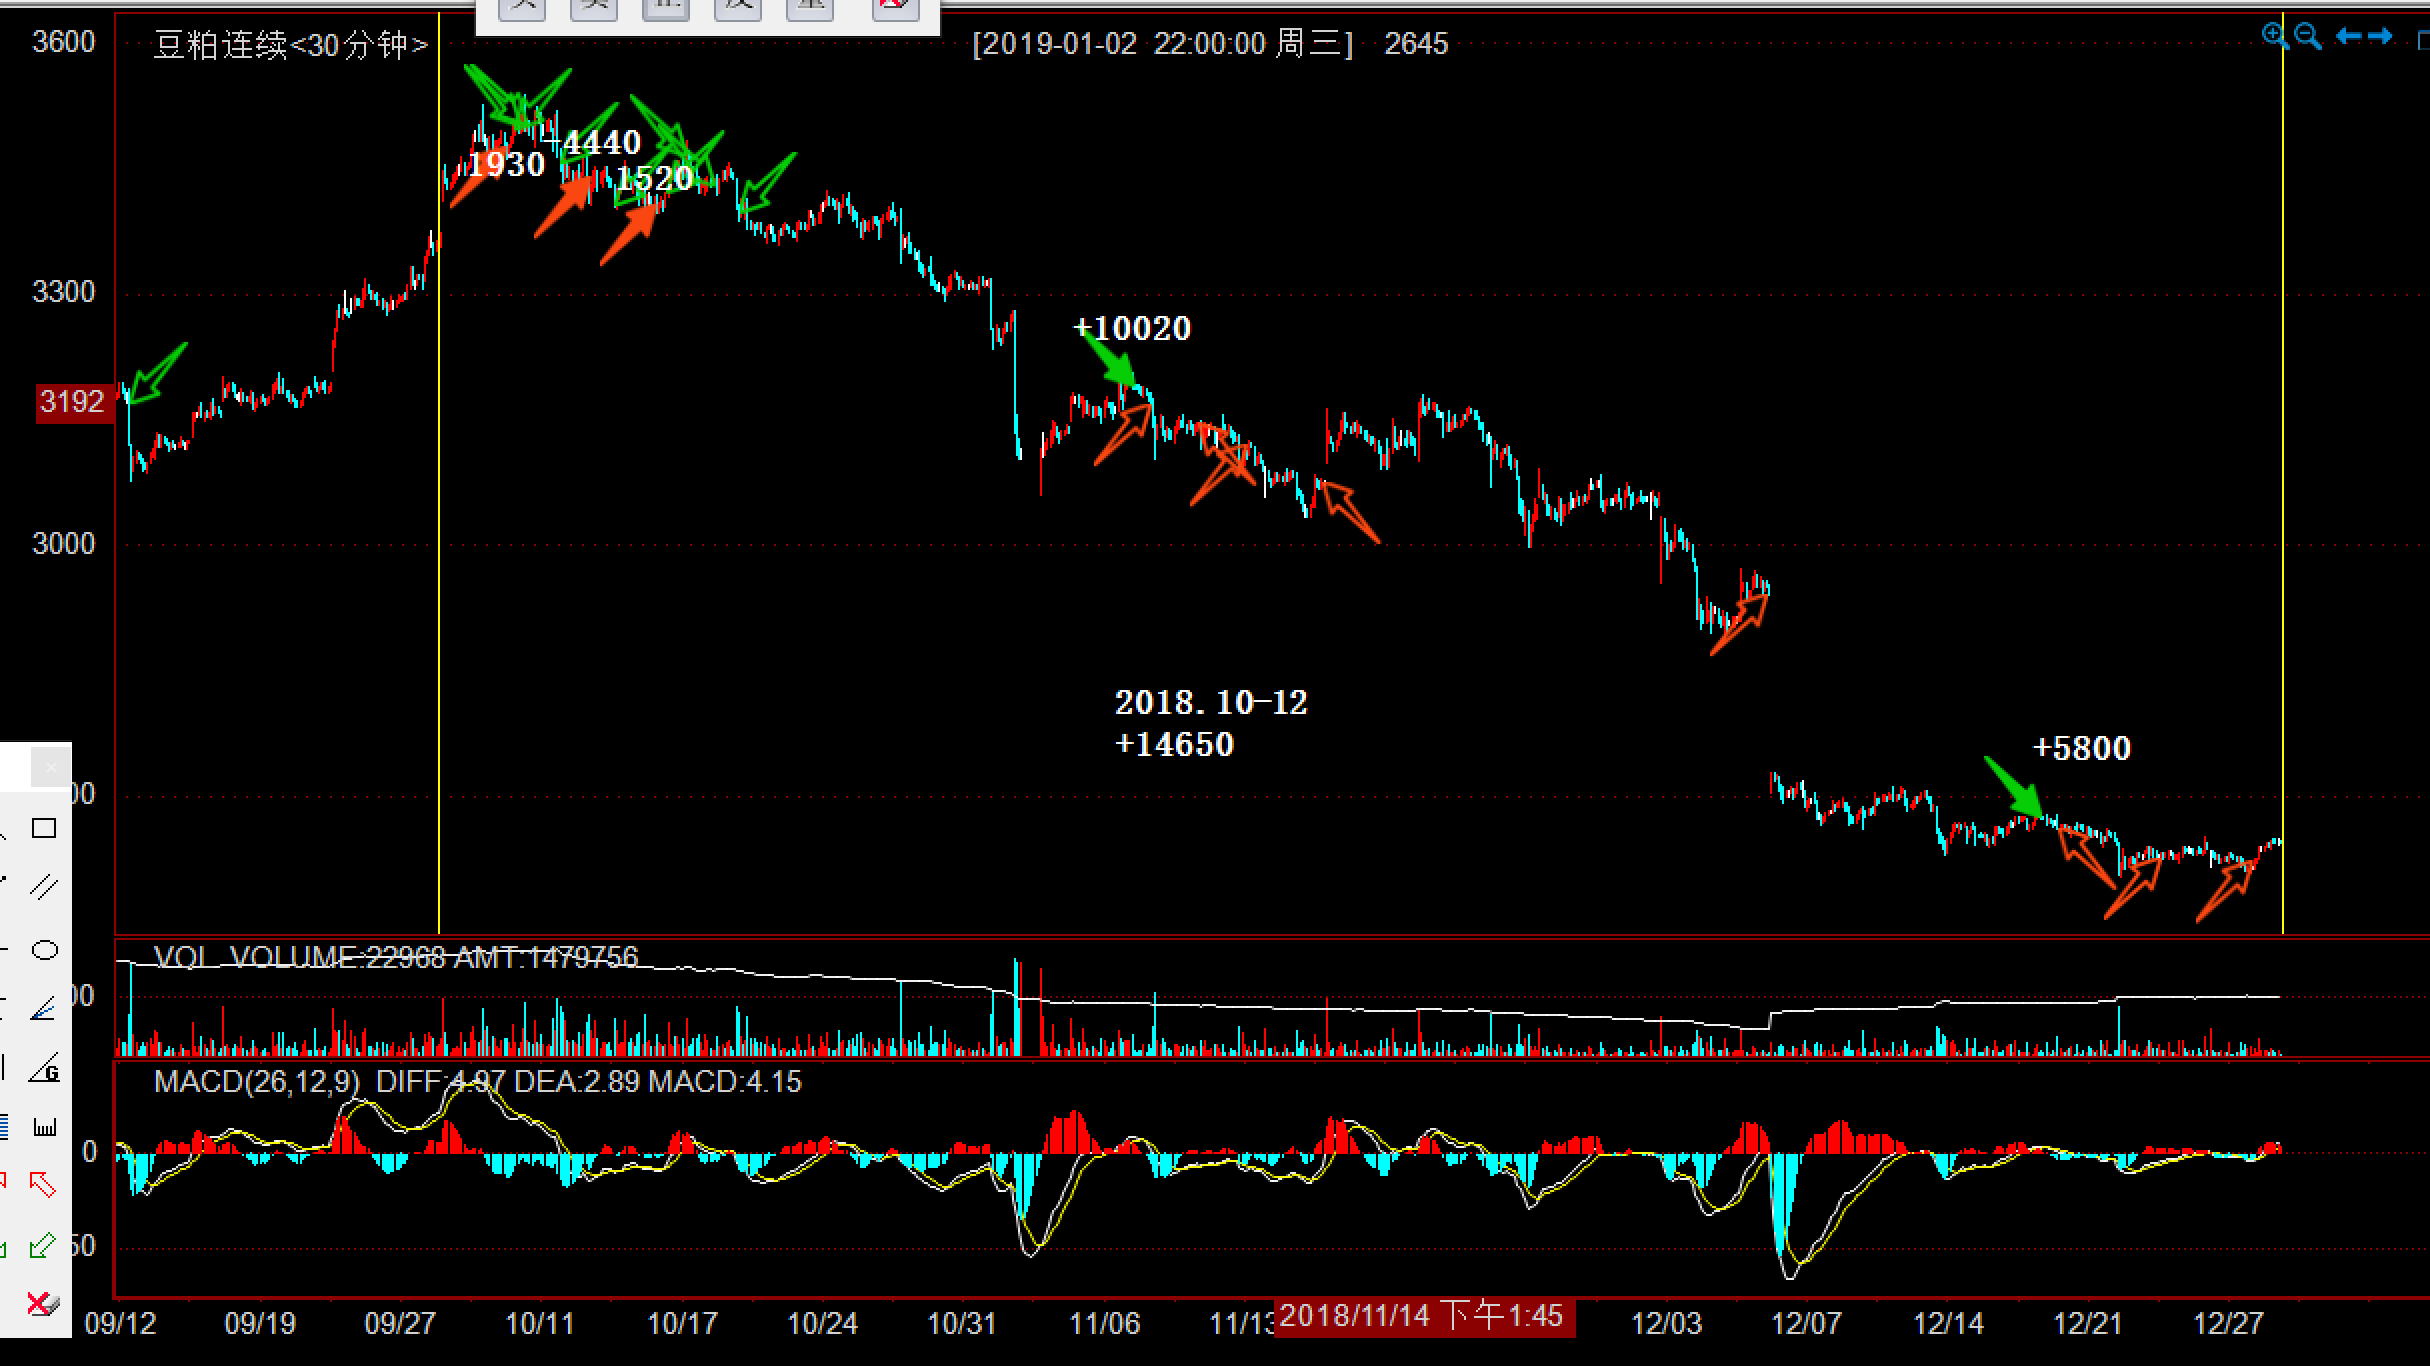Click the 10/31 date axis label
The width and height of the screenshot is (2430, 1366).
point(962,1324)
